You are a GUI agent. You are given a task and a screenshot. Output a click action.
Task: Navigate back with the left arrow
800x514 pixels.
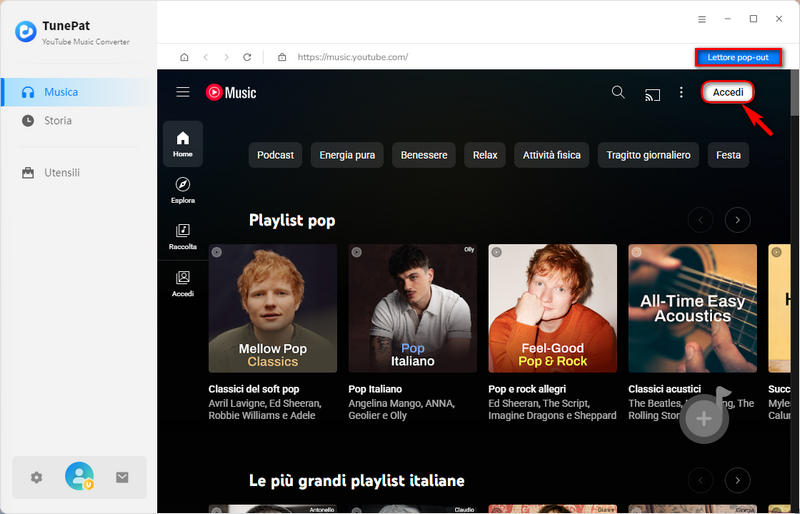coord(206,57)
